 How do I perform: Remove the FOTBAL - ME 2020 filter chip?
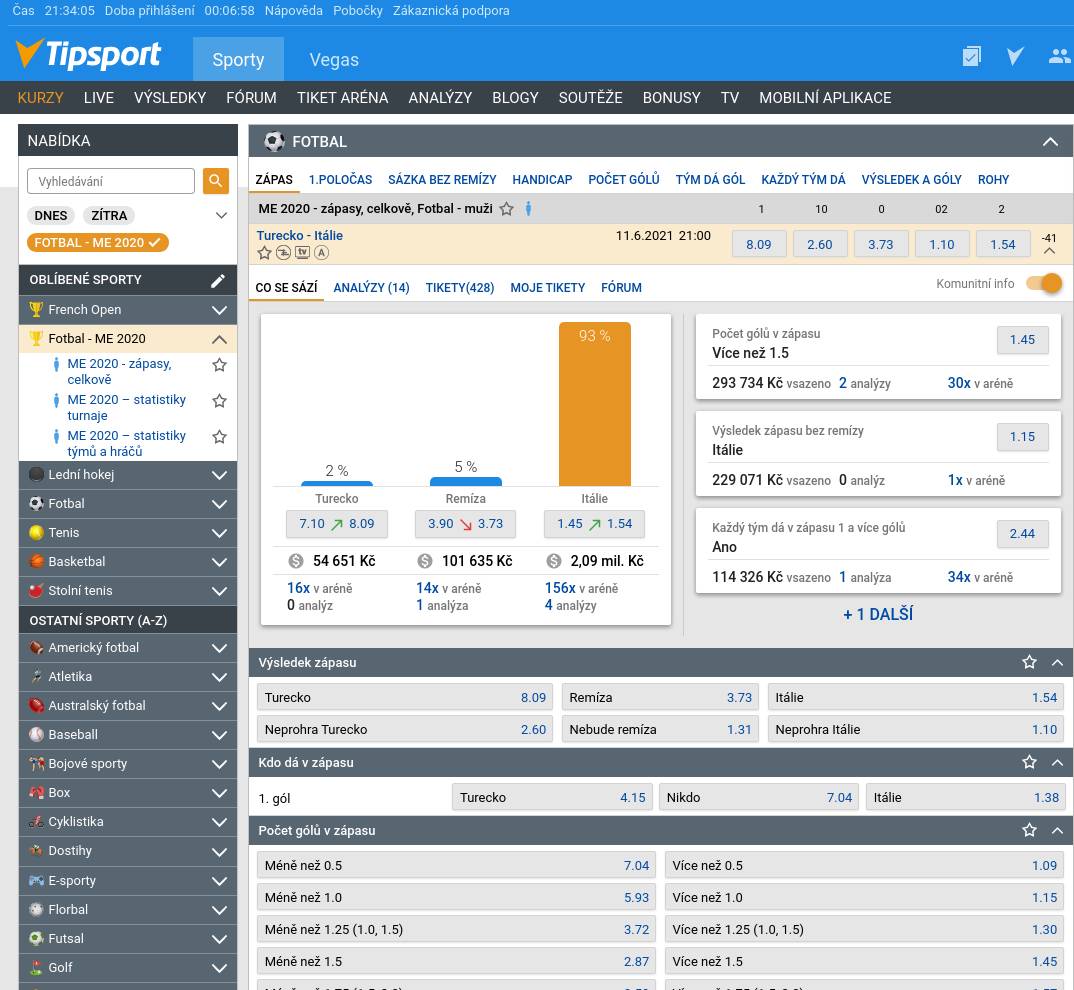98,243
